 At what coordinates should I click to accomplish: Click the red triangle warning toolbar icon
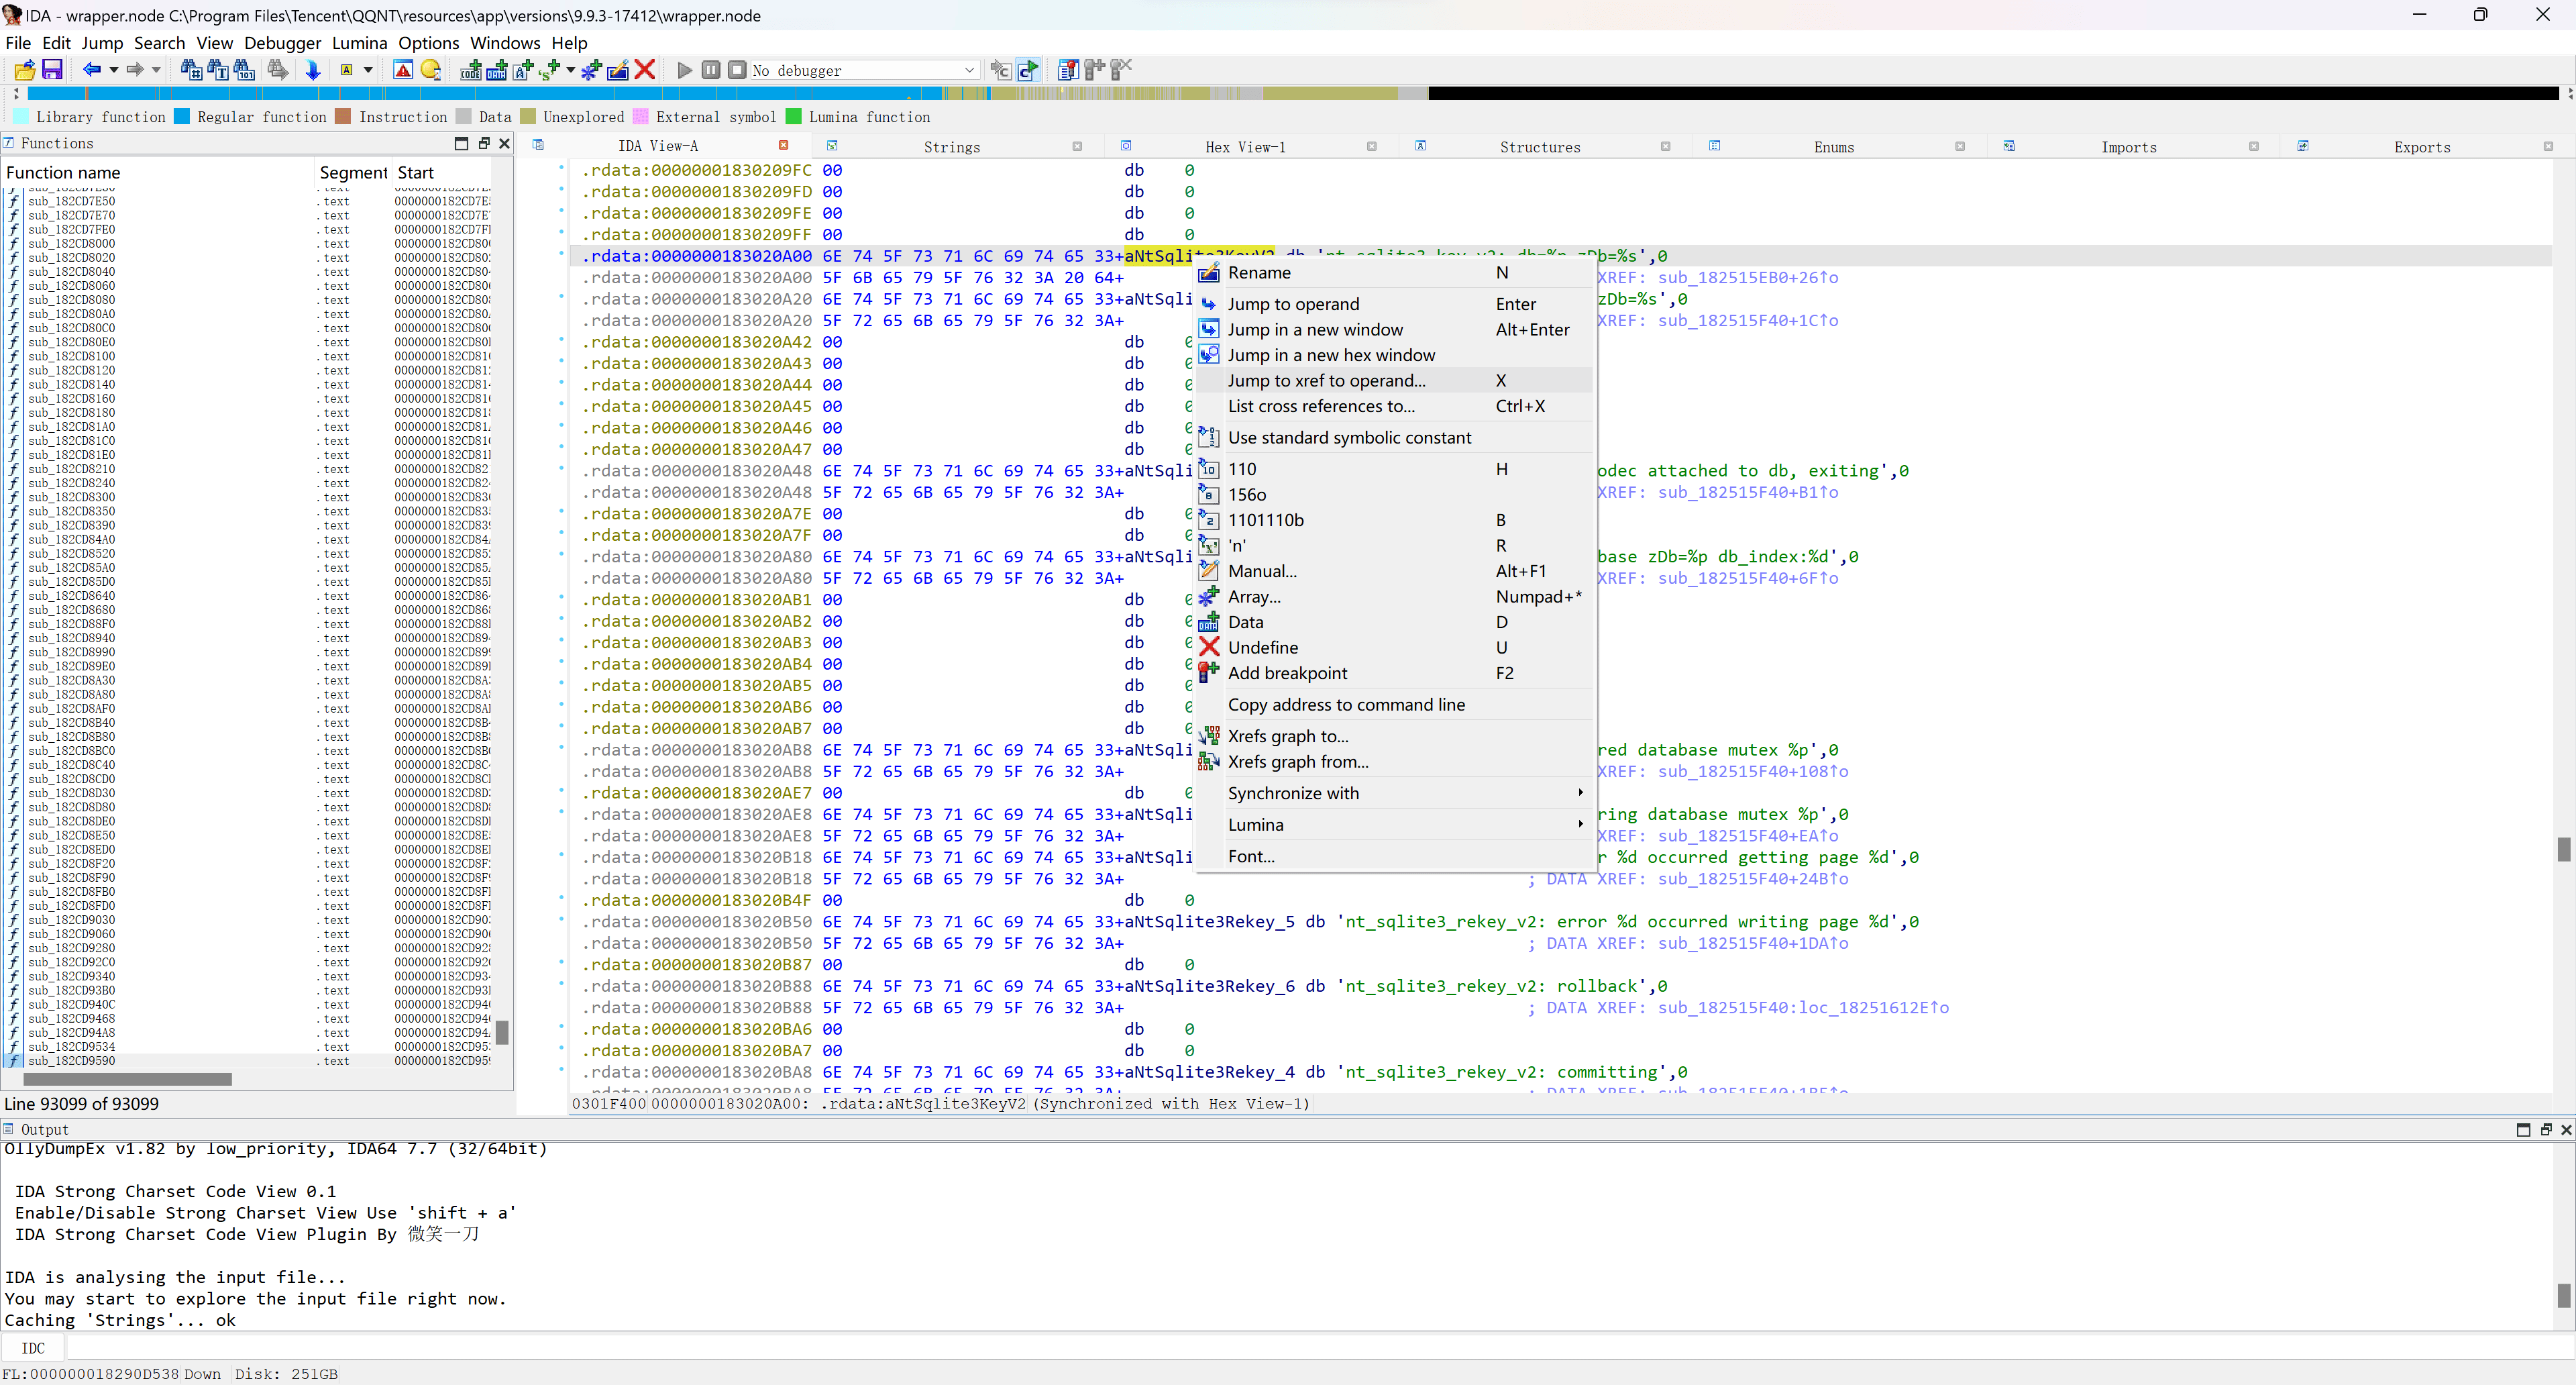(403, 70)
